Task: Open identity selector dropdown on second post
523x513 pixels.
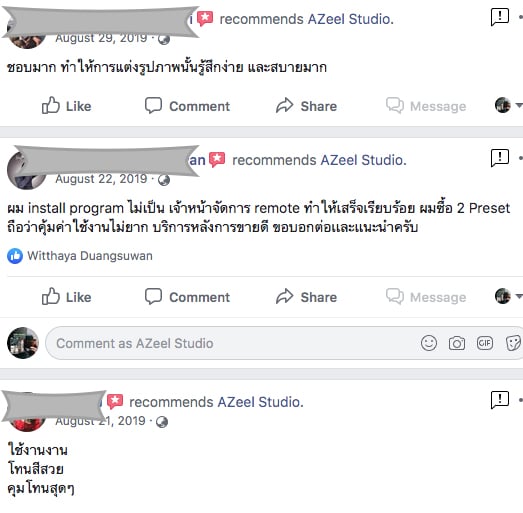Action: tap(508, 296)
